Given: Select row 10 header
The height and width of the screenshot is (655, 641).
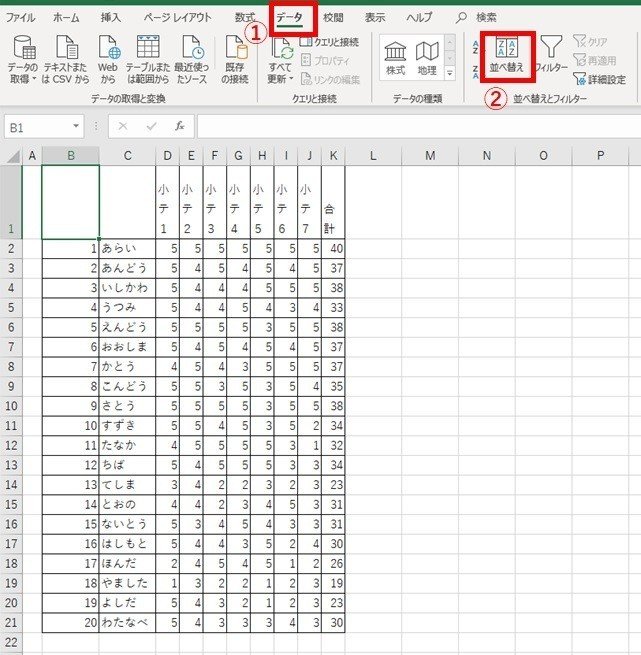Looking at the screenshot, I should [11, 406].
